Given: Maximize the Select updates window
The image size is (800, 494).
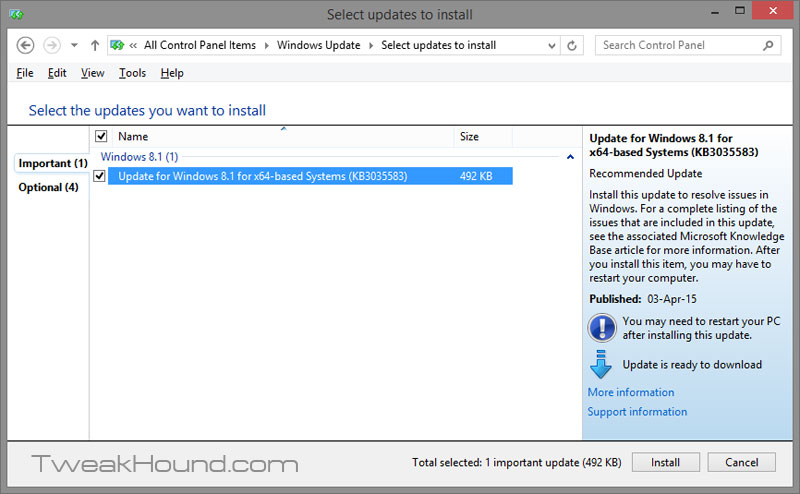Looking at the screenshot, I should 740,10.
